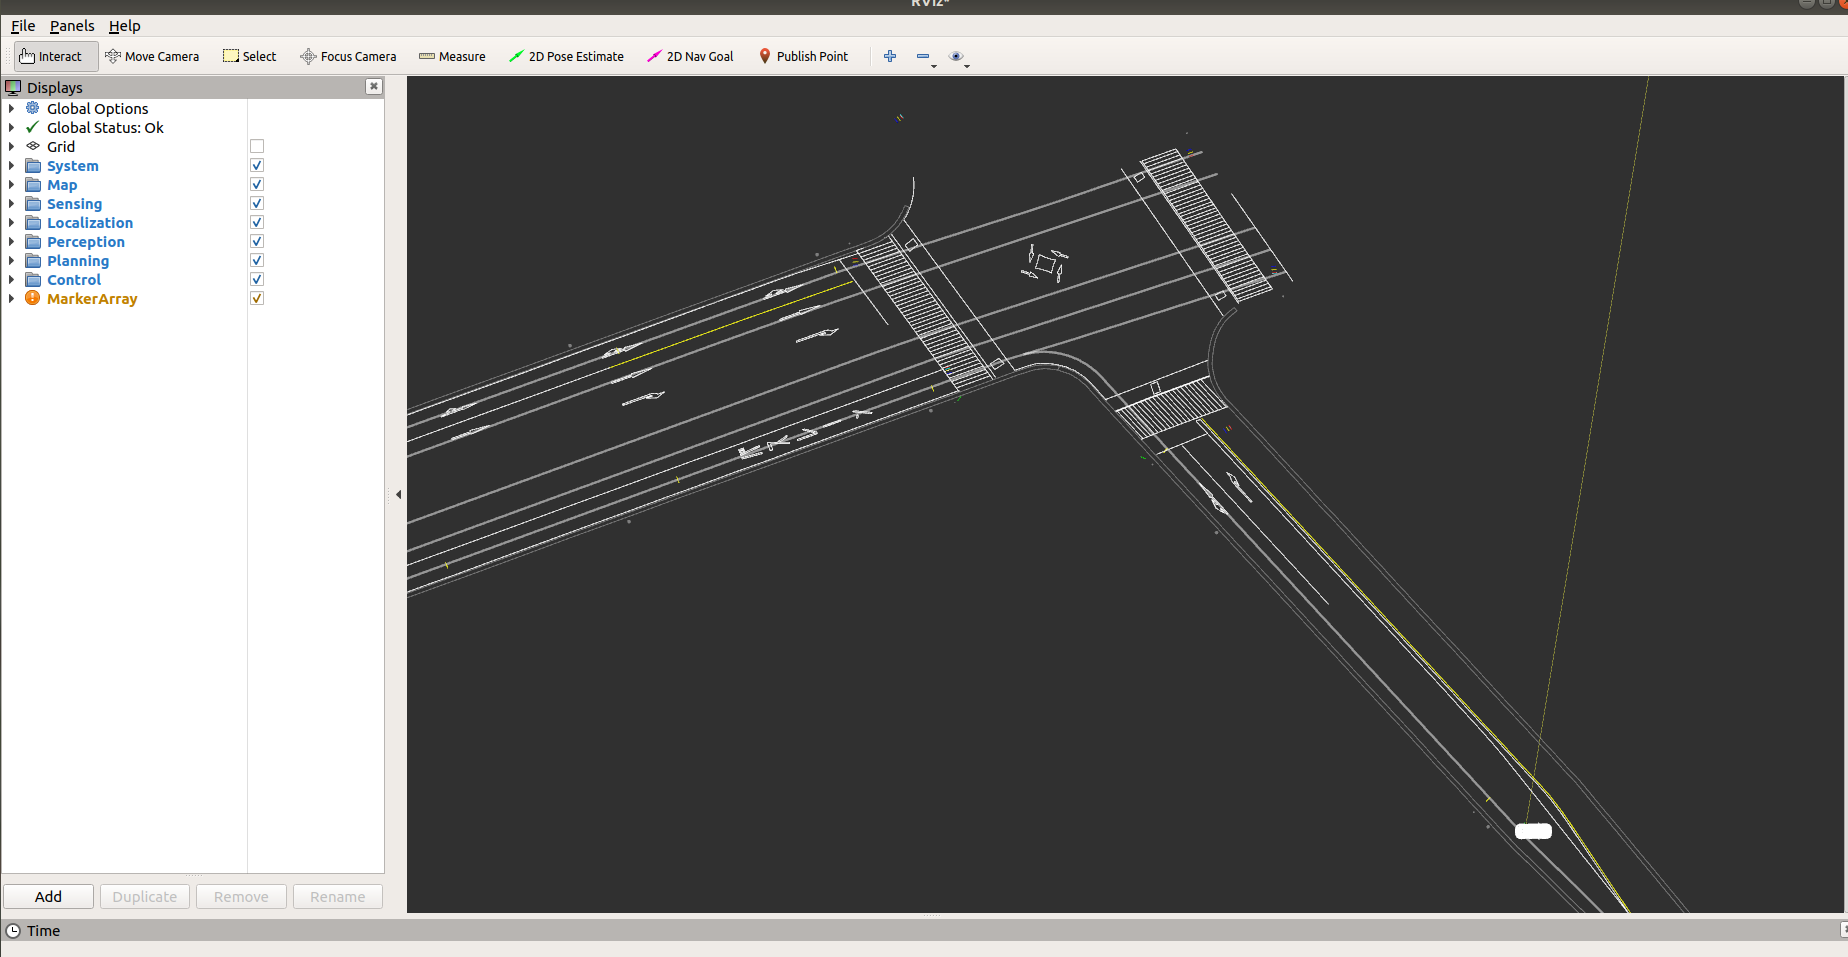Screen dimensions: 1848x957
Task: Enable the Grid display checkbox
Action: (257, 146)
